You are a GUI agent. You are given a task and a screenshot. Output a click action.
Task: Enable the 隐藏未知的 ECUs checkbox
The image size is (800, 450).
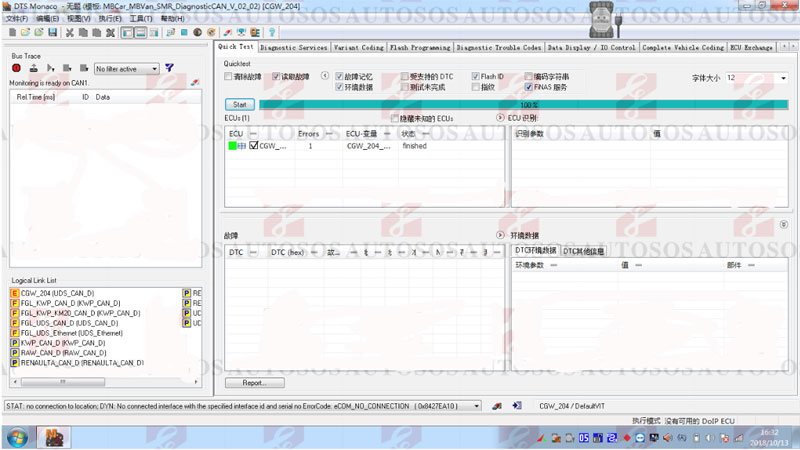point(394,118)
